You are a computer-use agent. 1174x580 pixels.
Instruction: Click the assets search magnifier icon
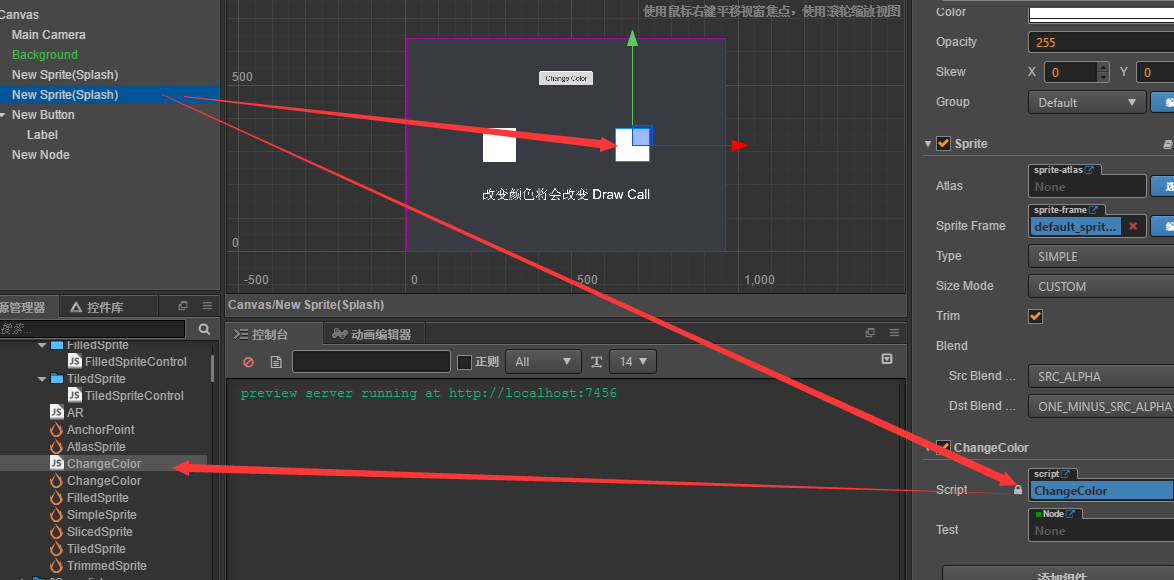tap(204, 329)
